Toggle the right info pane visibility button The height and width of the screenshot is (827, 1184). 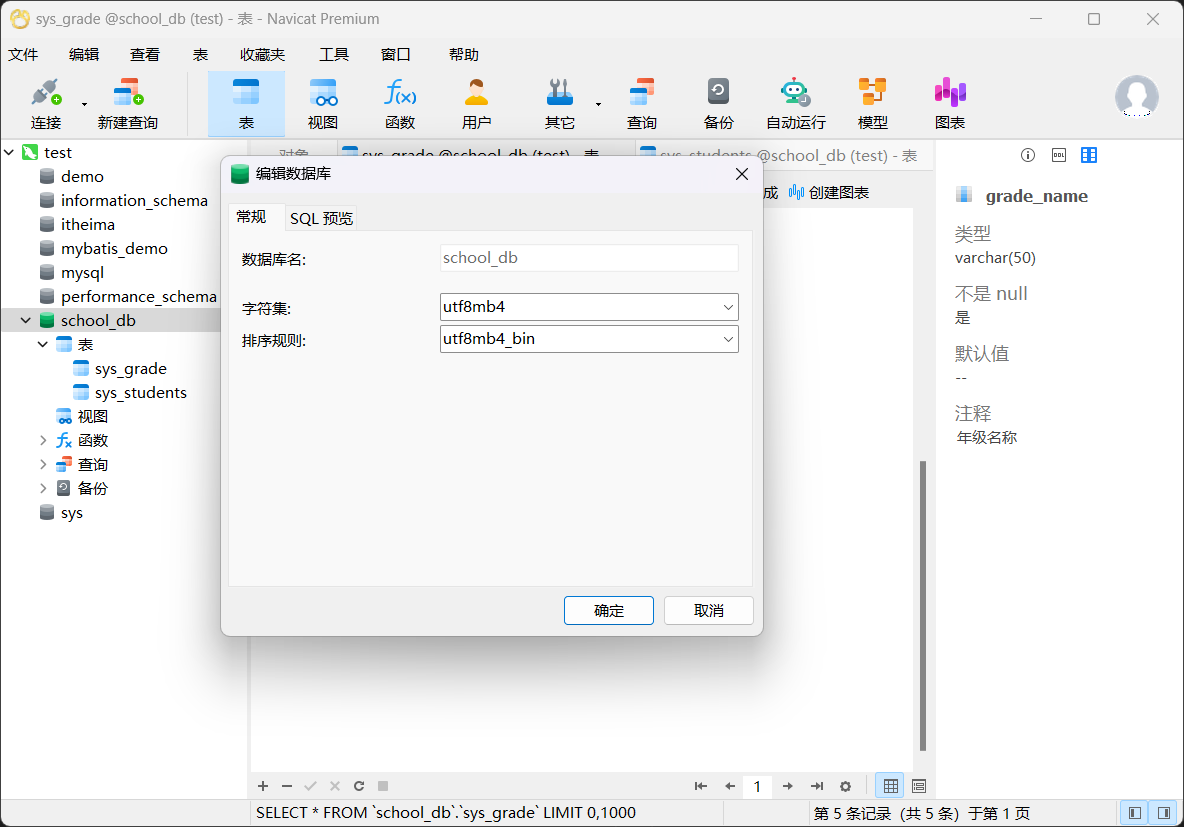click(x=1162, y=813)
